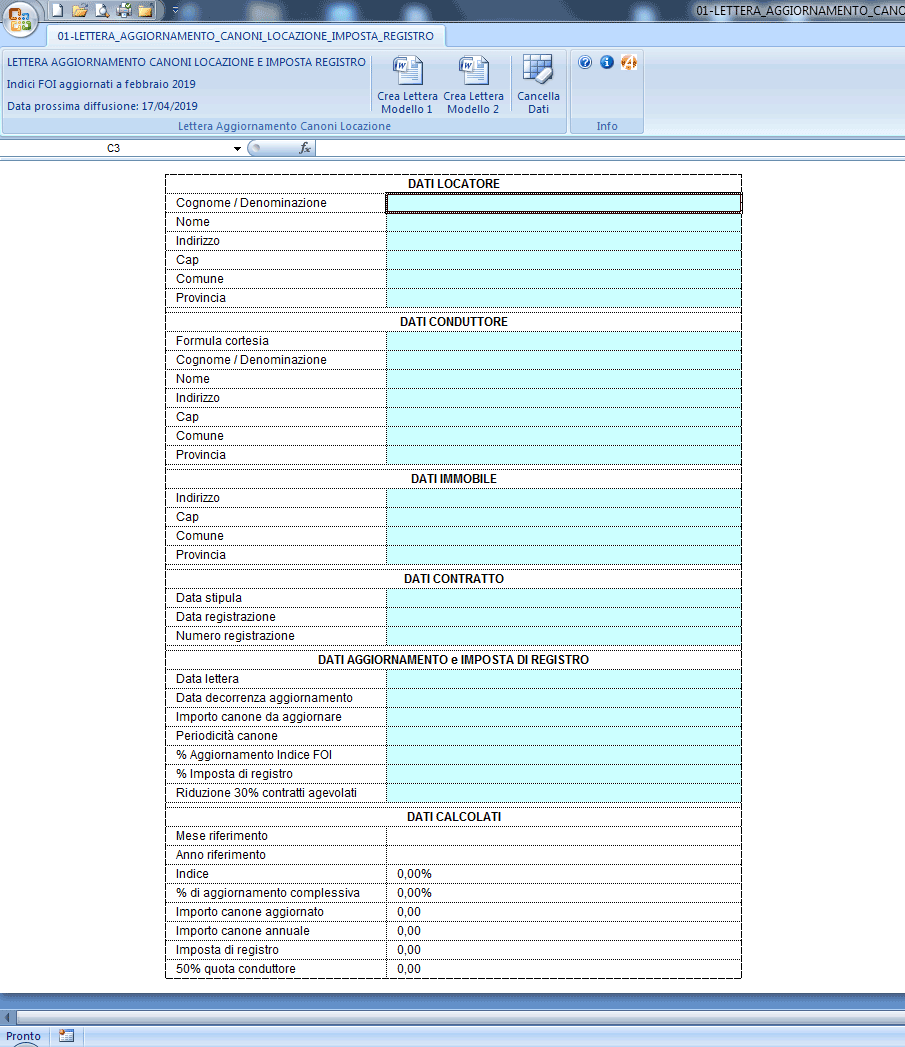
Task: Select locatore Cognome / Denominazione input cell
Action: [x=564, y=203]
